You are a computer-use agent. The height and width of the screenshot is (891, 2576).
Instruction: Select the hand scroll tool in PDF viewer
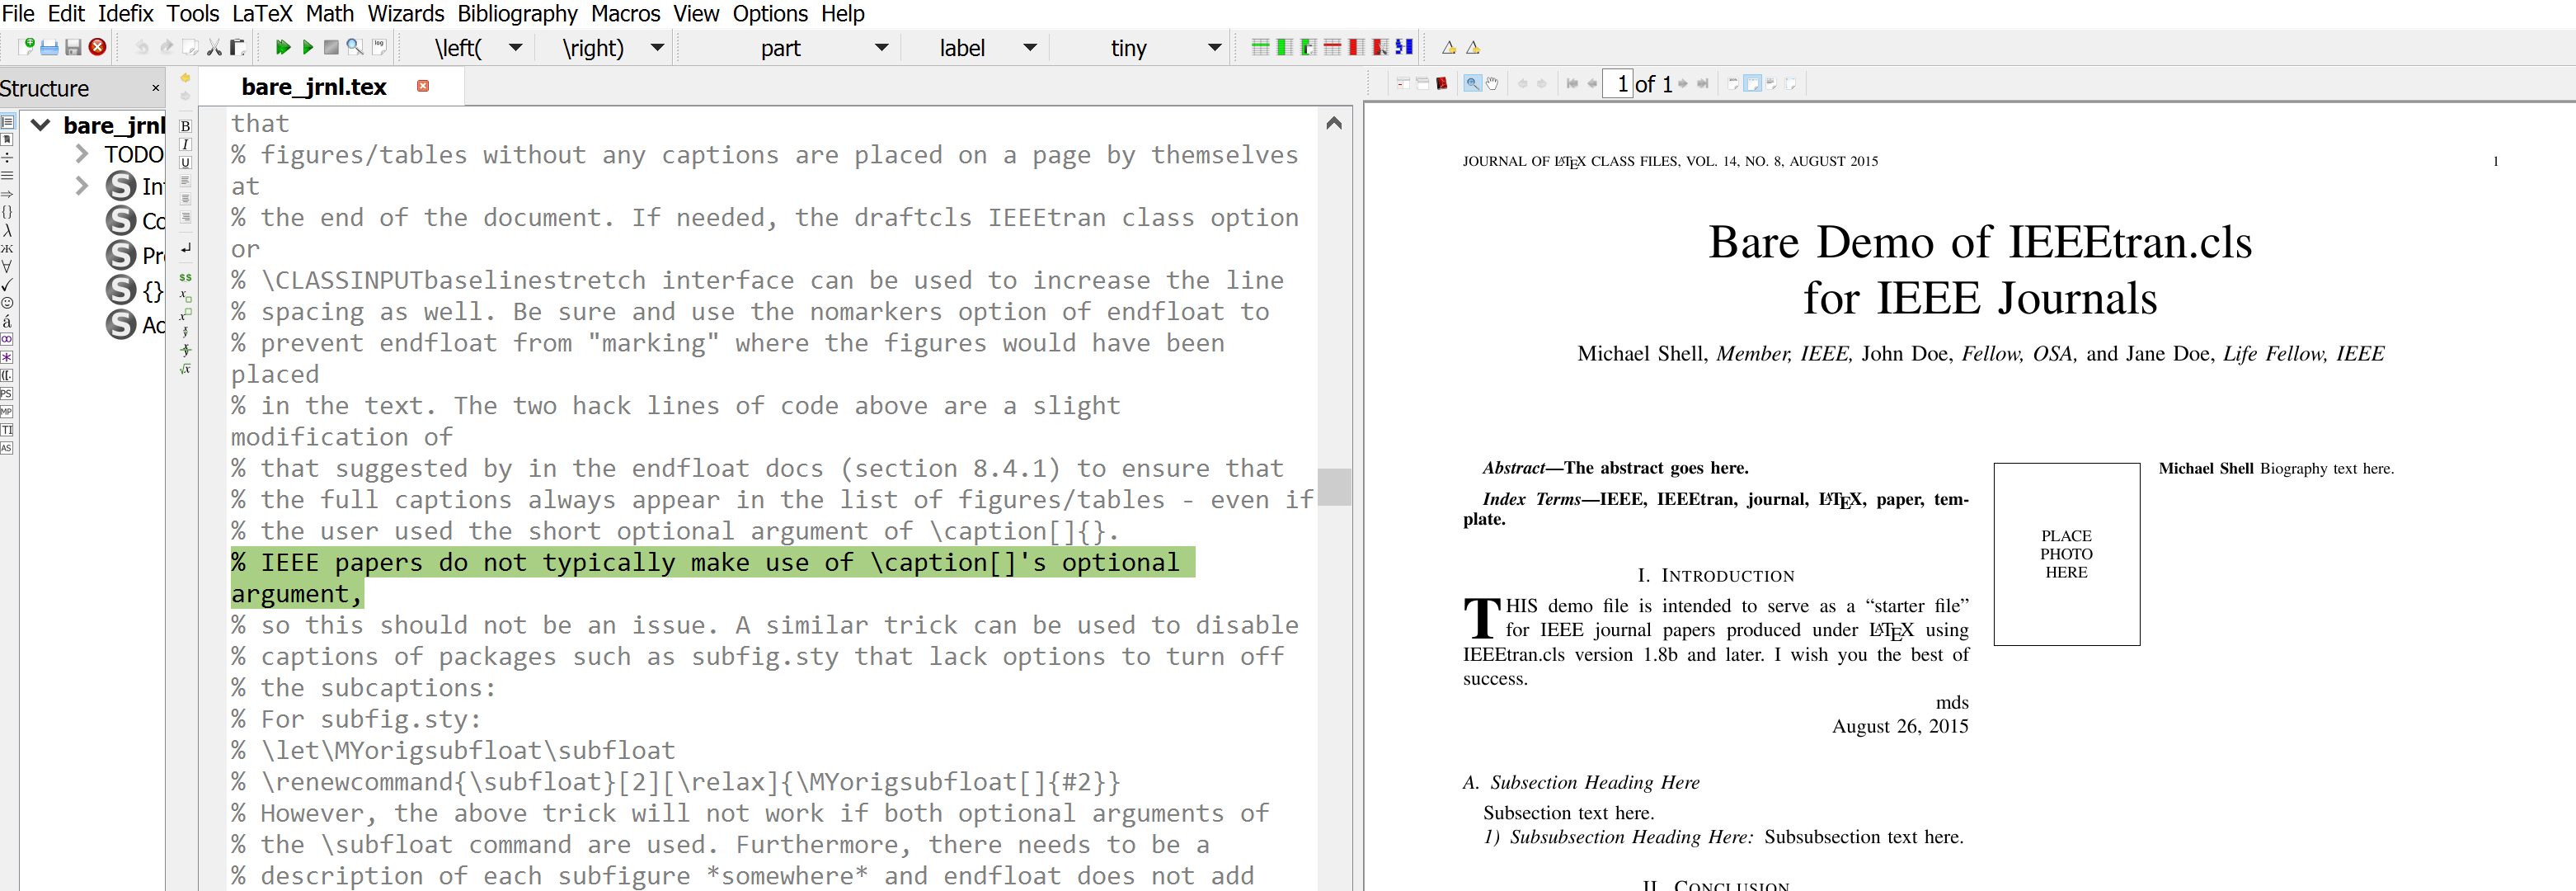1492,84
